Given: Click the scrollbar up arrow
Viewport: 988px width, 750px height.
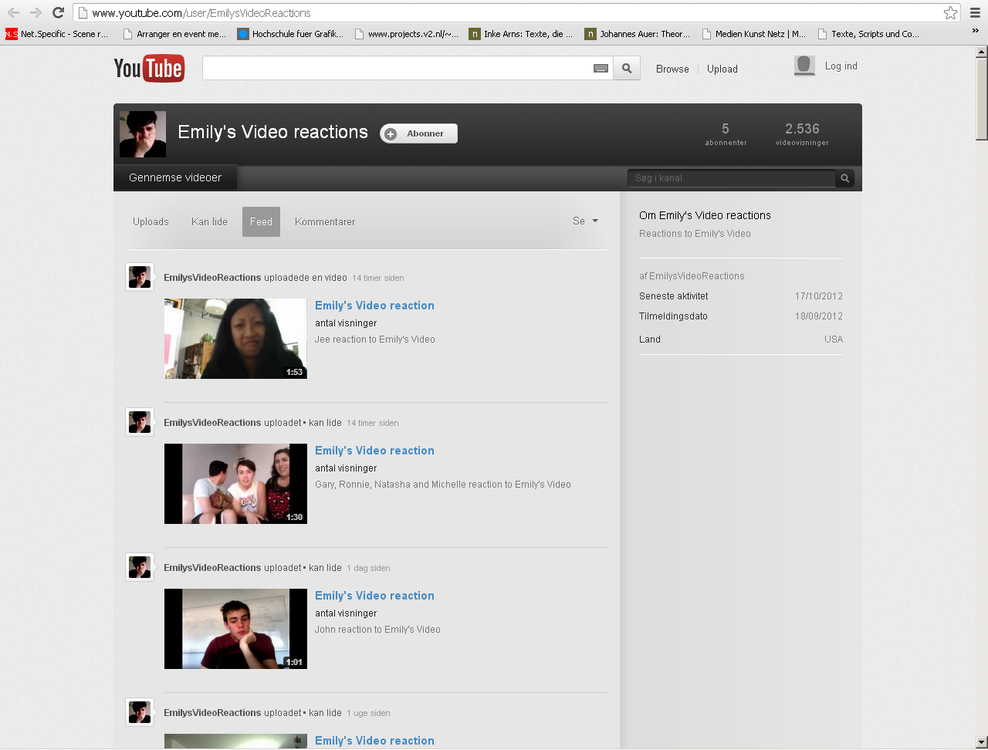Looking at the screenshot, I should [982, 53].
